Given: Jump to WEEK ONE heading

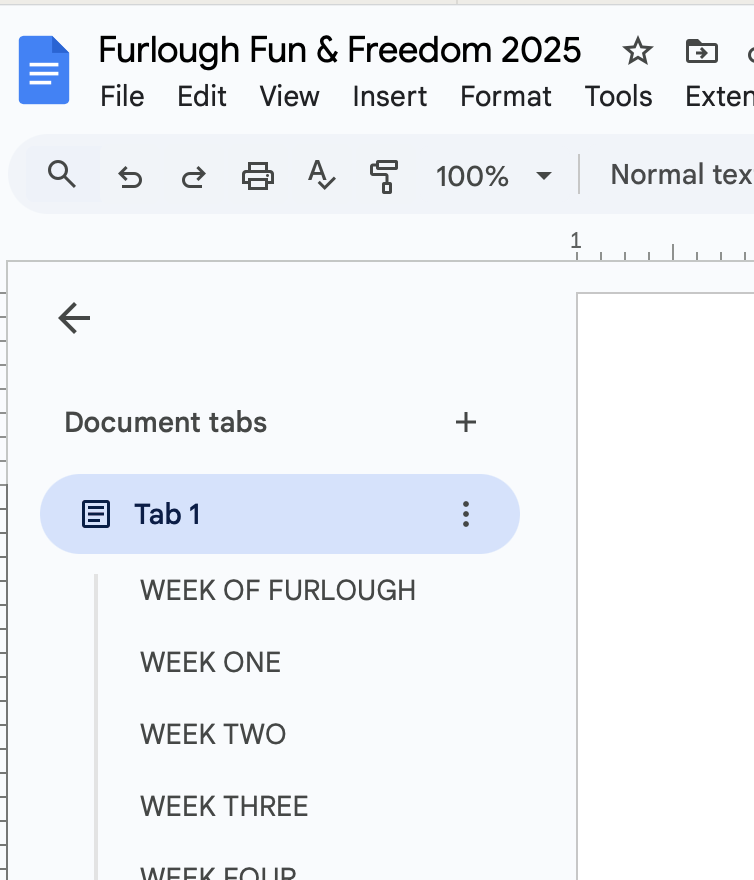Looking at the screenshot, I should click(211, 662).
